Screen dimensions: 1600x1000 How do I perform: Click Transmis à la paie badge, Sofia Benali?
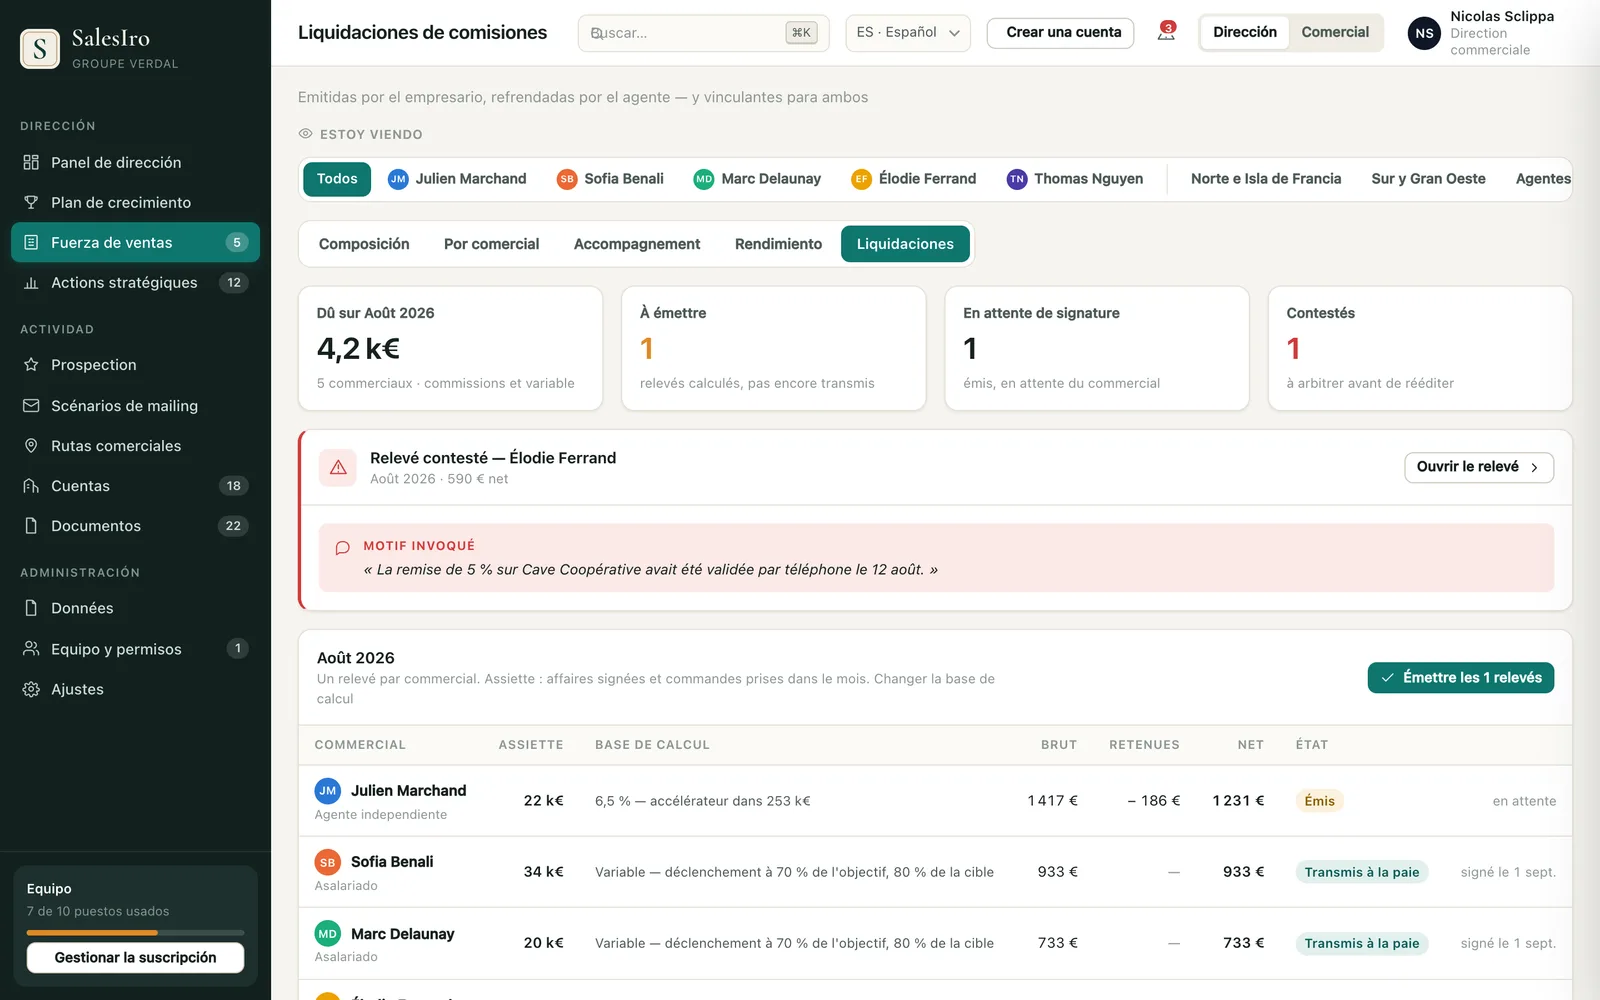click(x=1362, y=872)
